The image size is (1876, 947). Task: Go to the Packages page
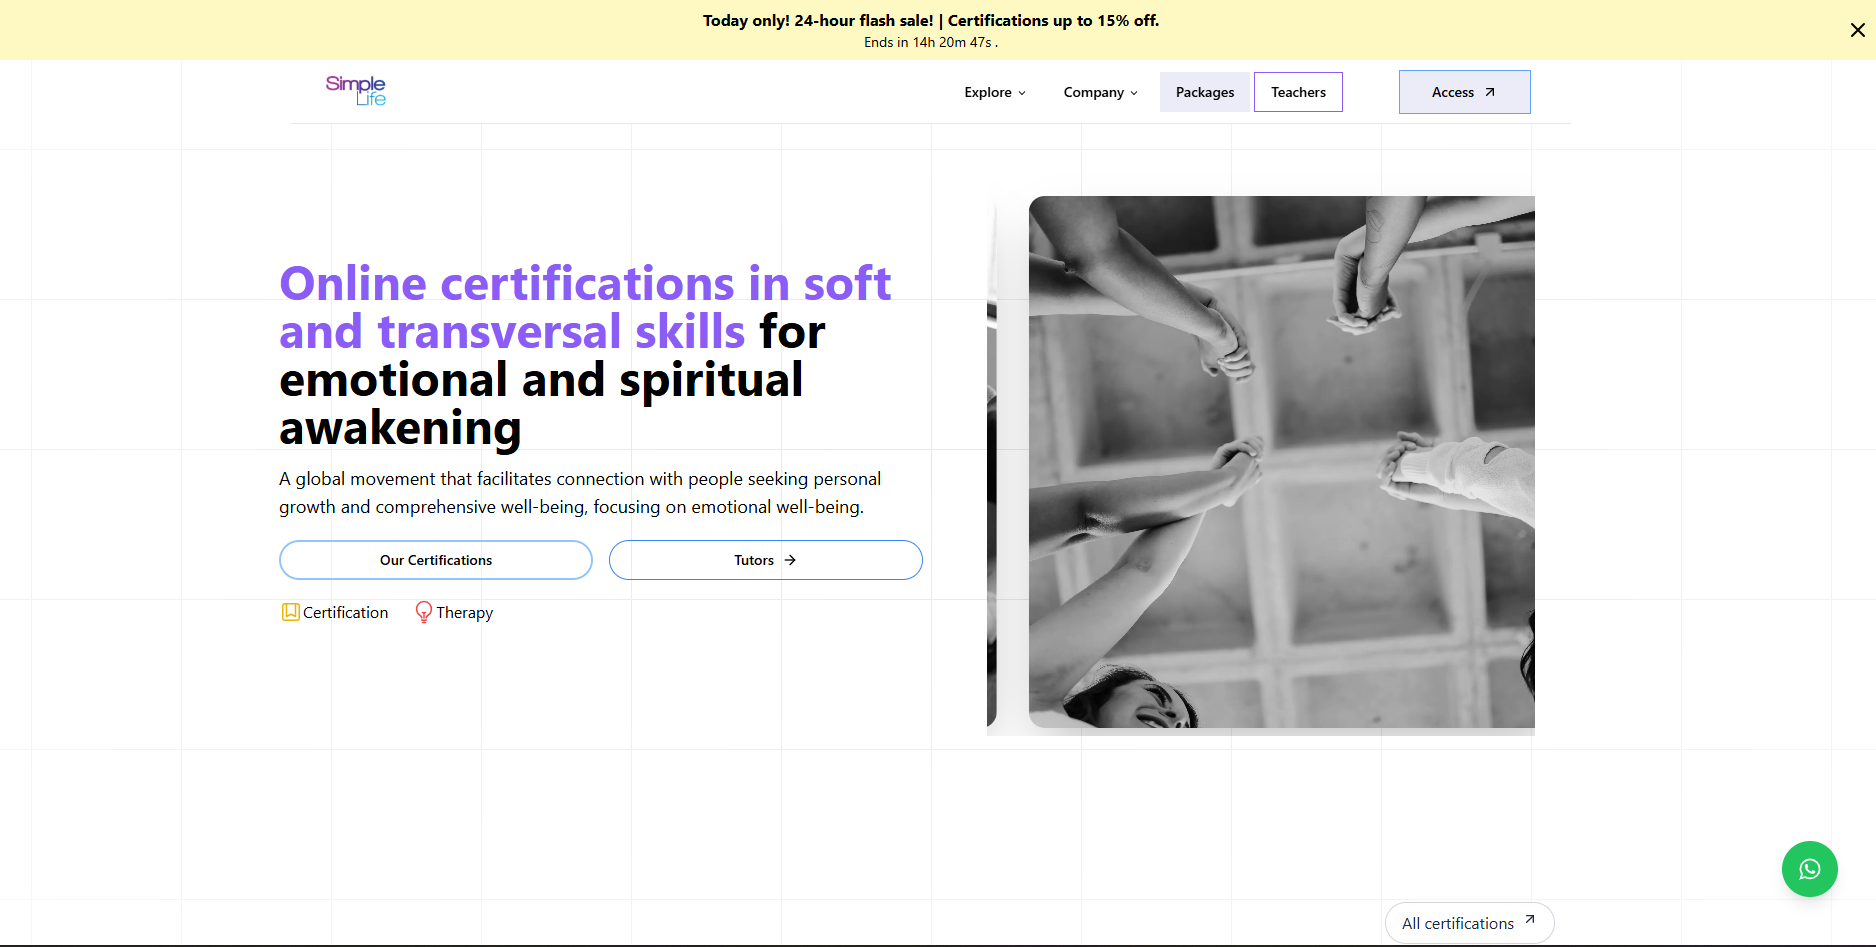[x=1204, y=92]
